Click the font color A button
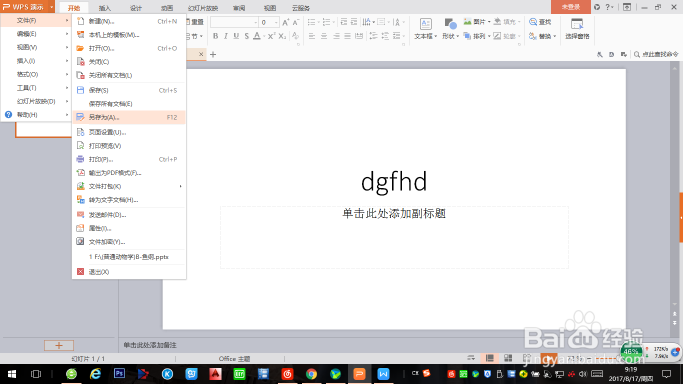 [257, 36]
